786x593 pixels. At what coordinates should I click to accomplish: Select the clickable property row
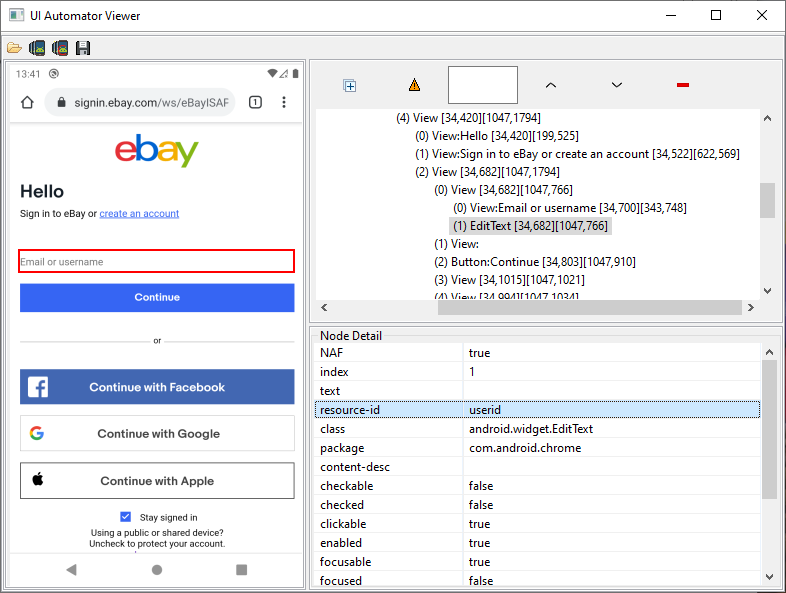pos(537,524)
